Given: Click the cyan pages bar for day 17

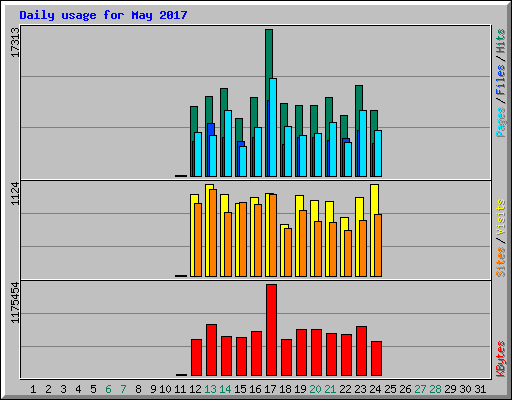Looking at the screenshot, I should point(273,127).
